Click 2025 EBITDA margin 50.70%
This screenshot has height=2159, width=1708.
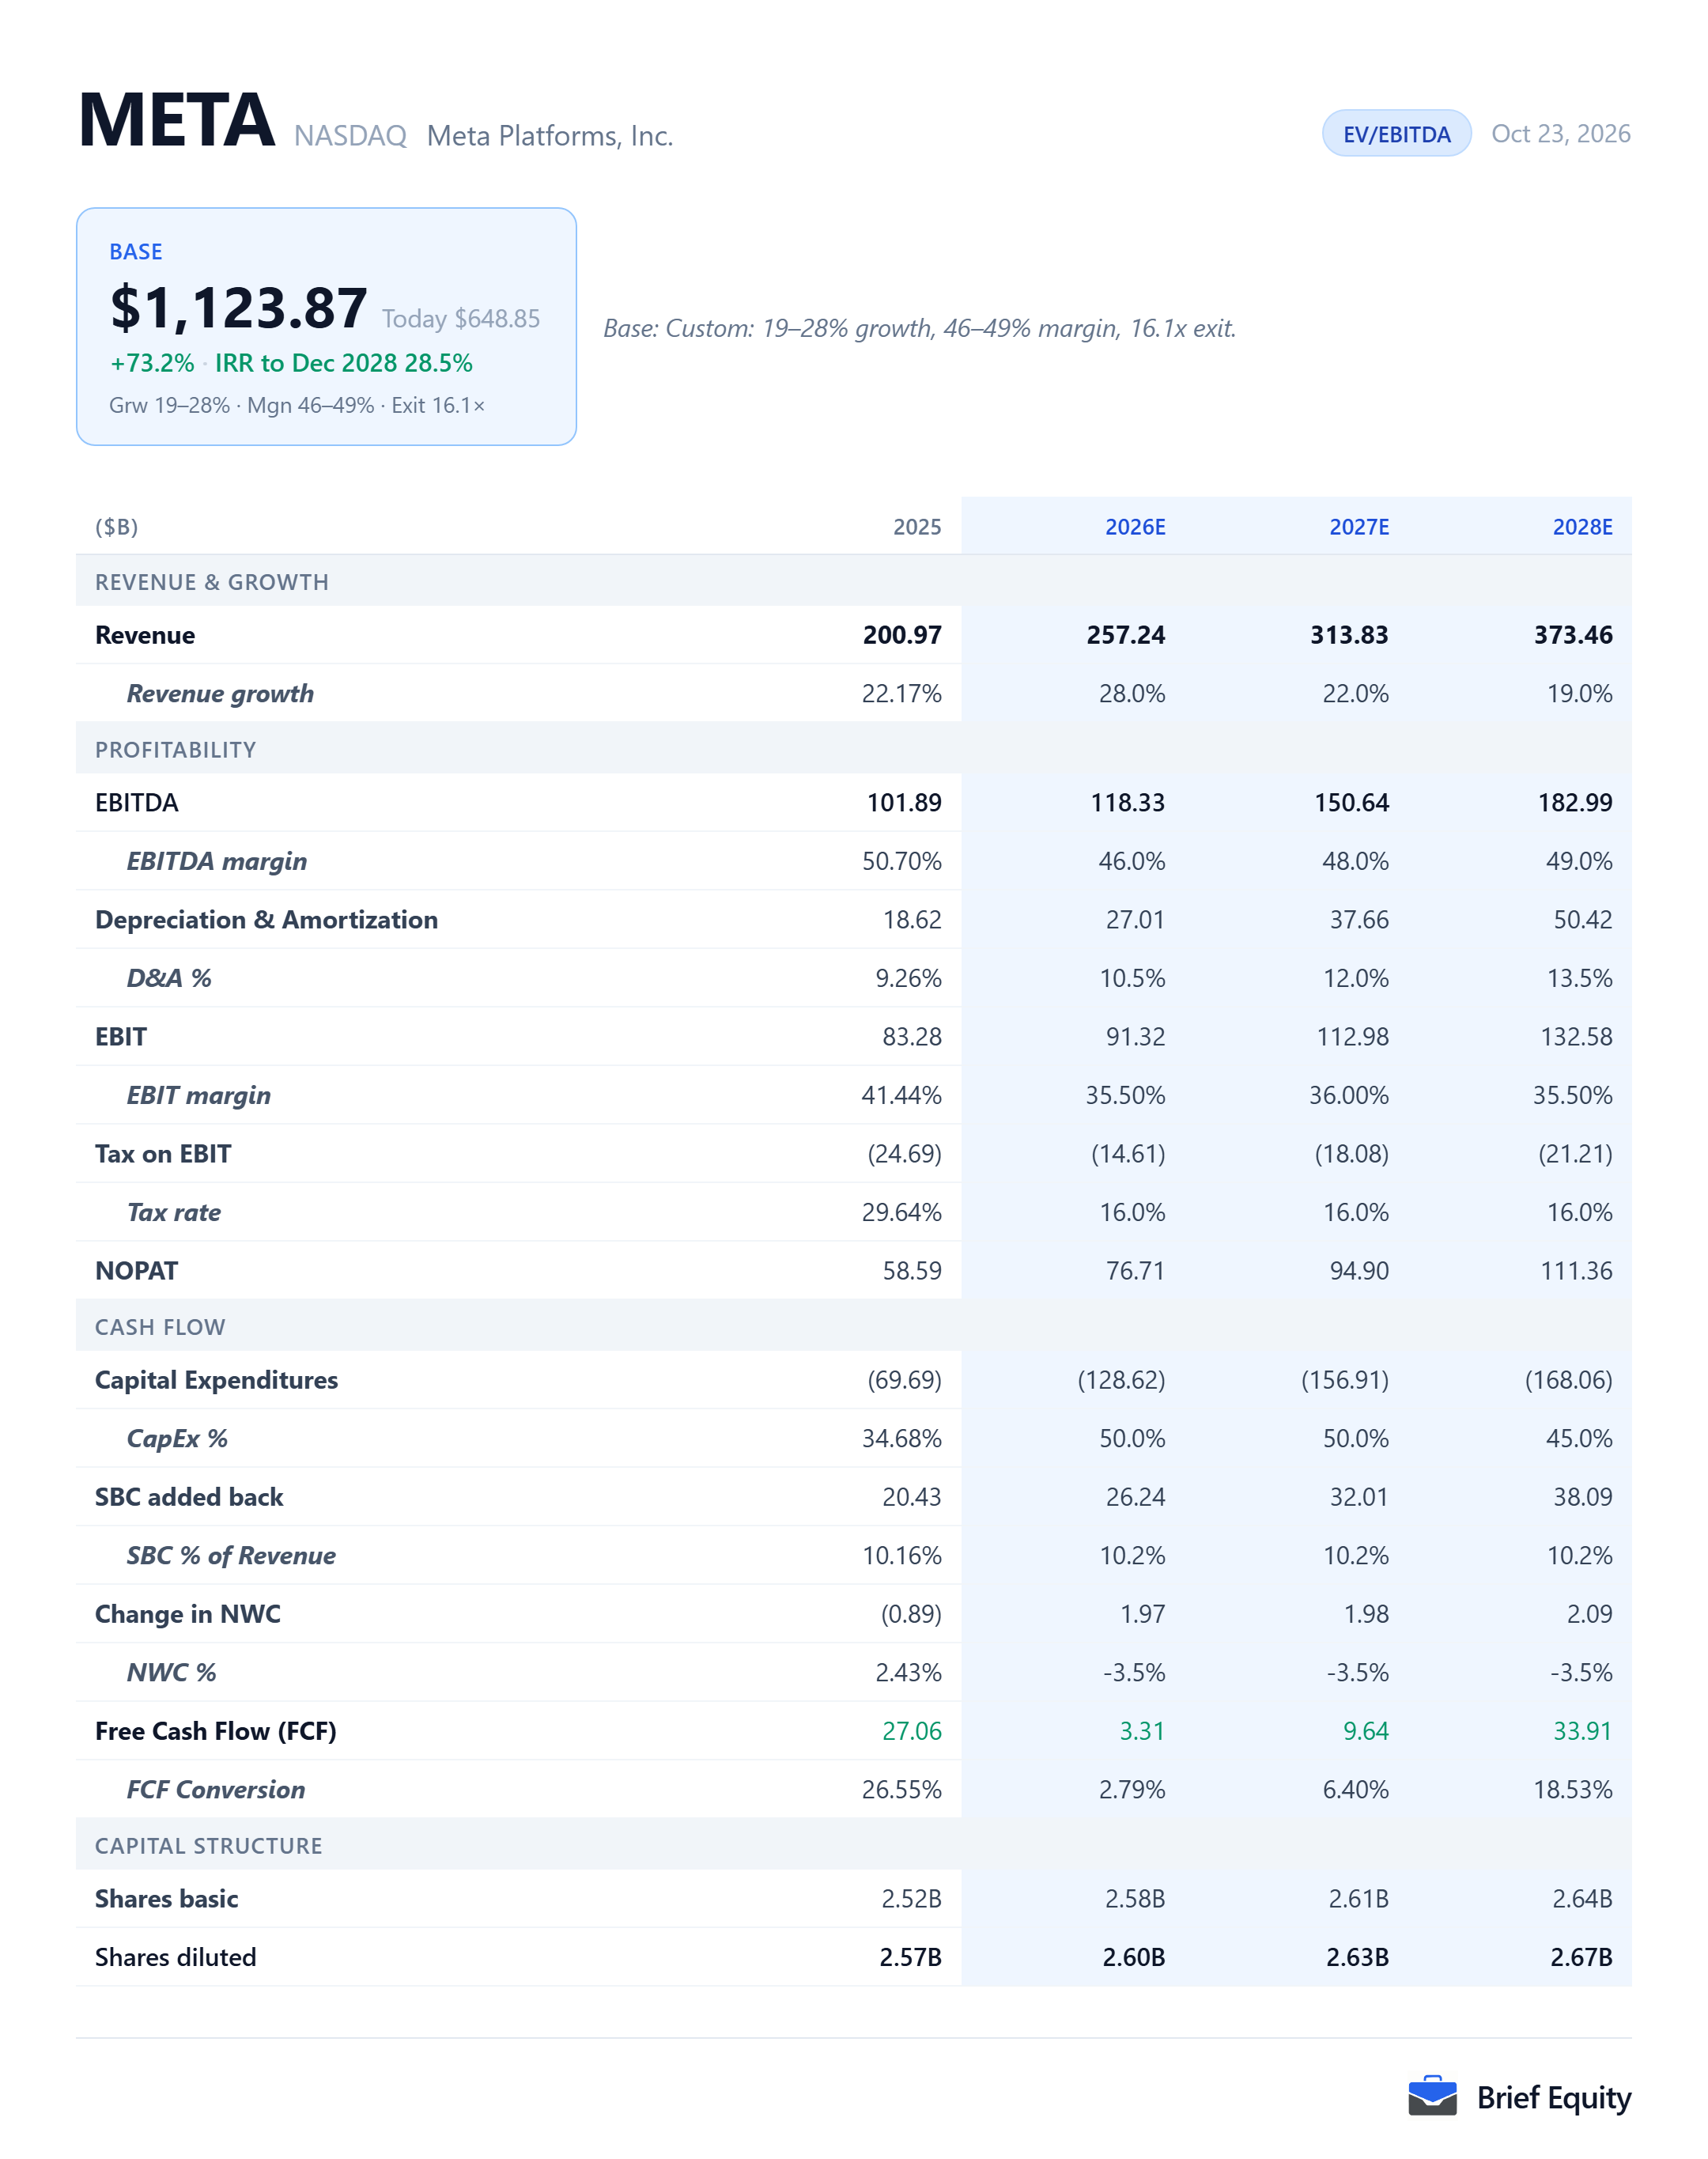[902, 861]
